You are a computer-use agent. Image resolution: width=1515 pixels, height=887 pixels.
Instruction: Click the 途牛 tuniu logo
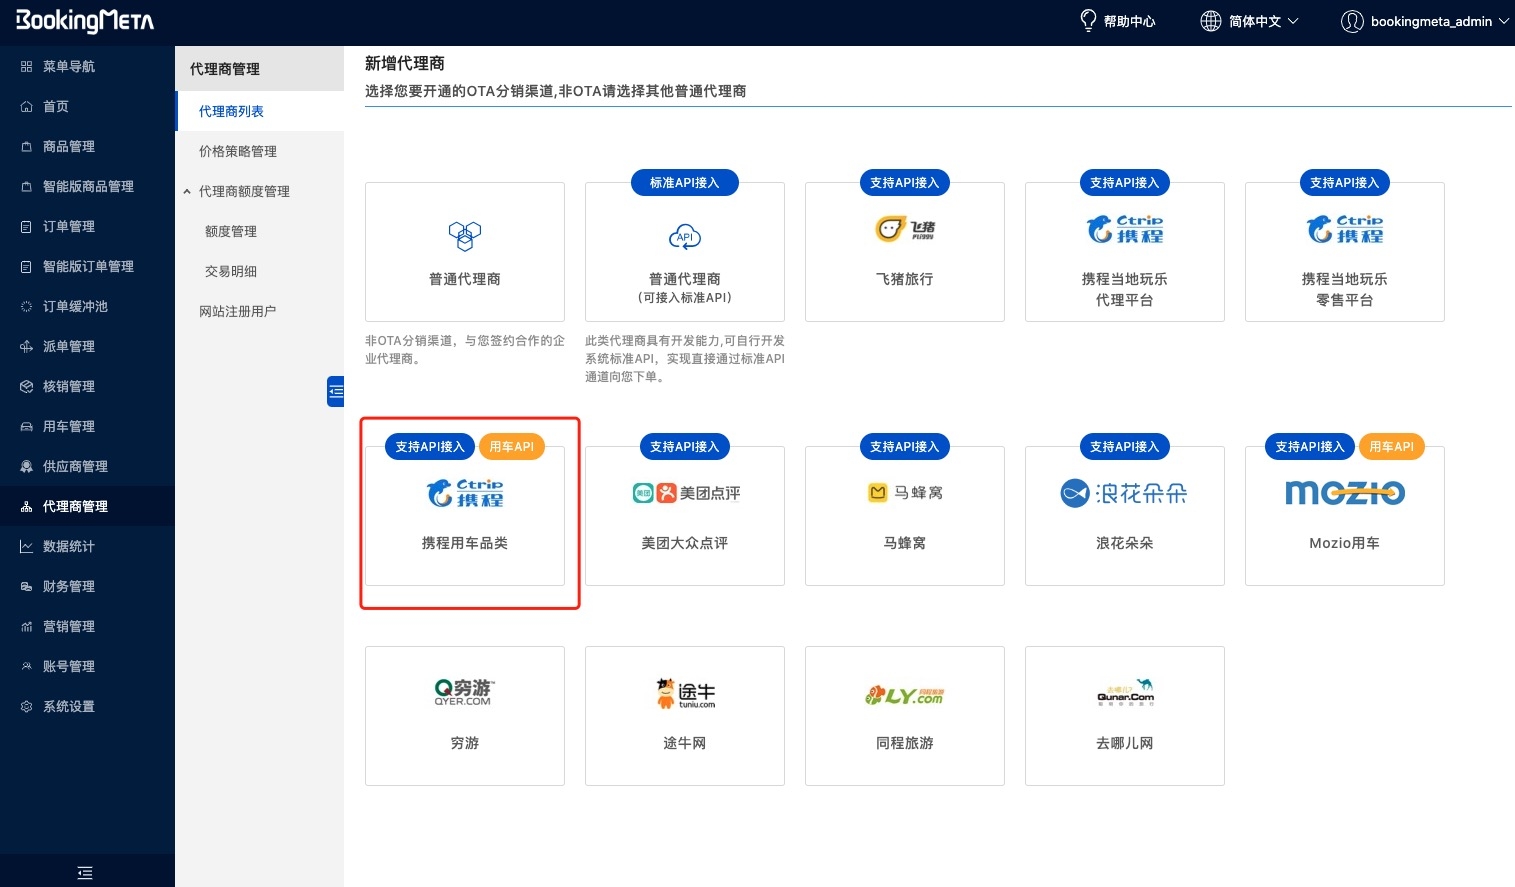point(685,693)
